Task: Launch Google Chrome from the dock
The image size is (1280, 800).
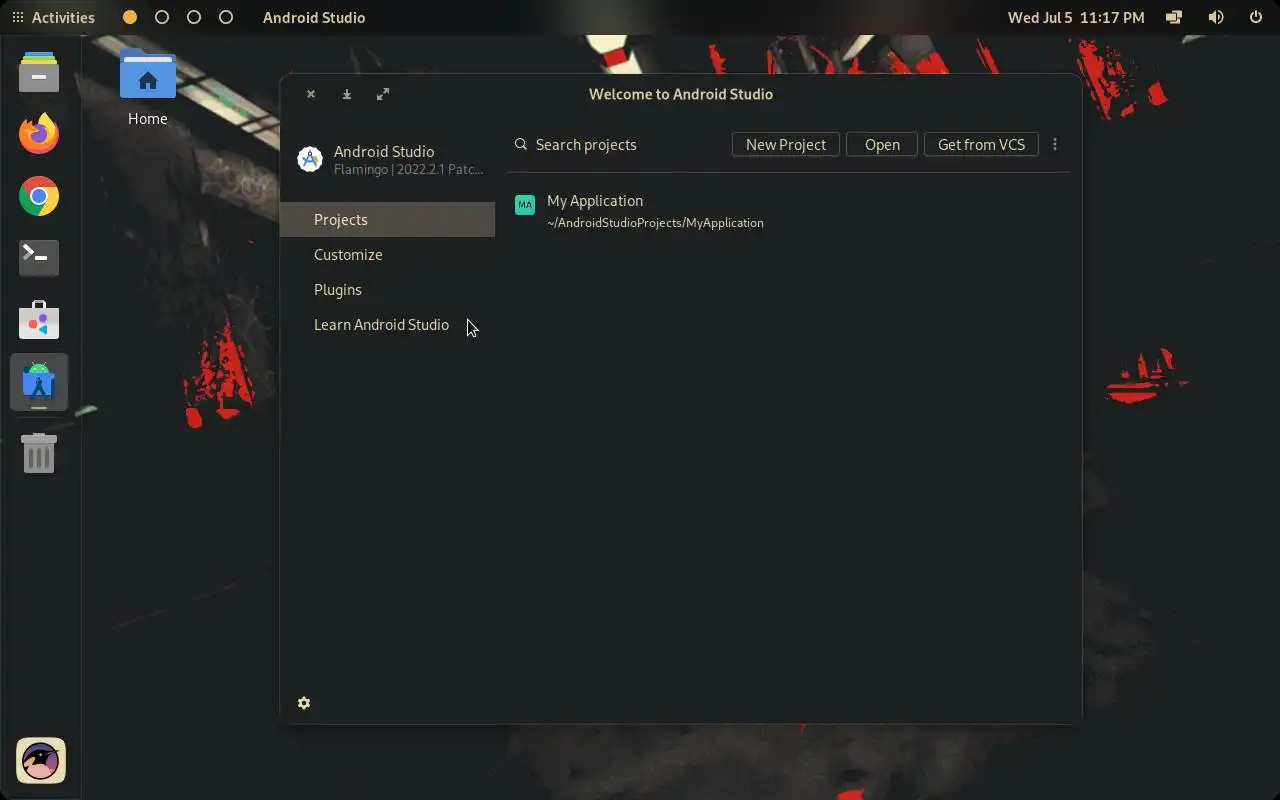Action: pyautogui.click(x=39, y=197)
